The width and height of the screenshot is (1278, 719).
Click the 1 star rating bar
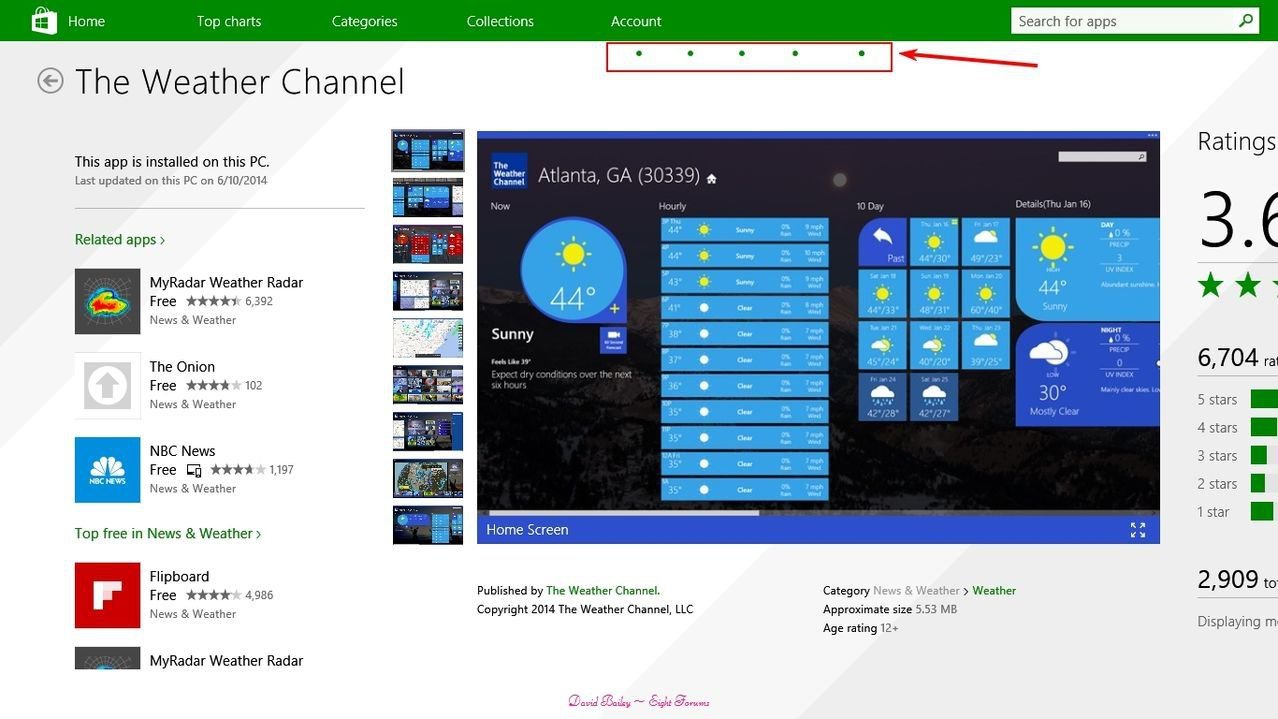[1262, 511]
